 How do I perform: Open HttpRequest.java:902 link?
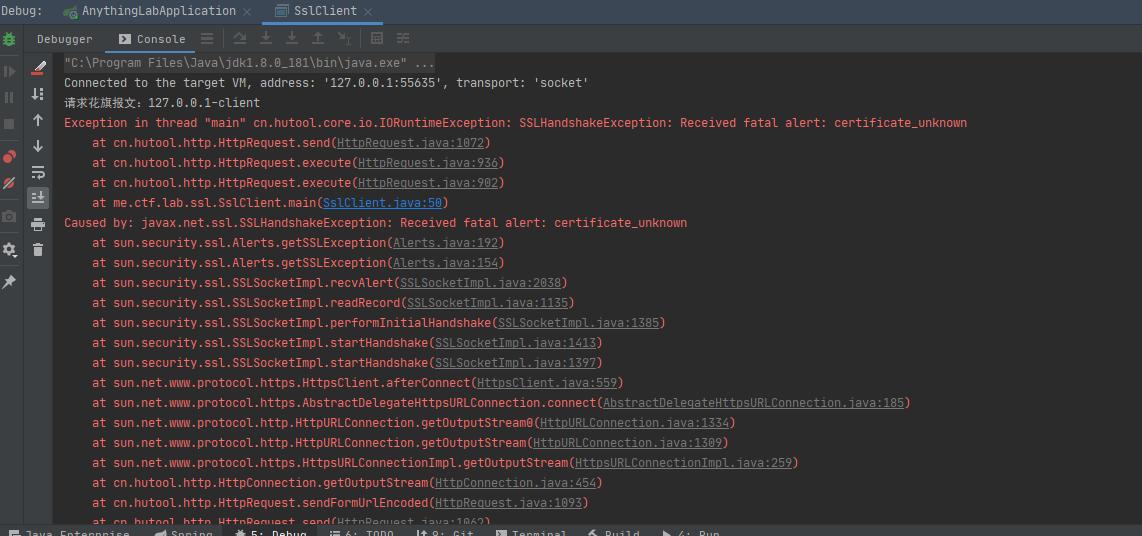click(428, 182)
